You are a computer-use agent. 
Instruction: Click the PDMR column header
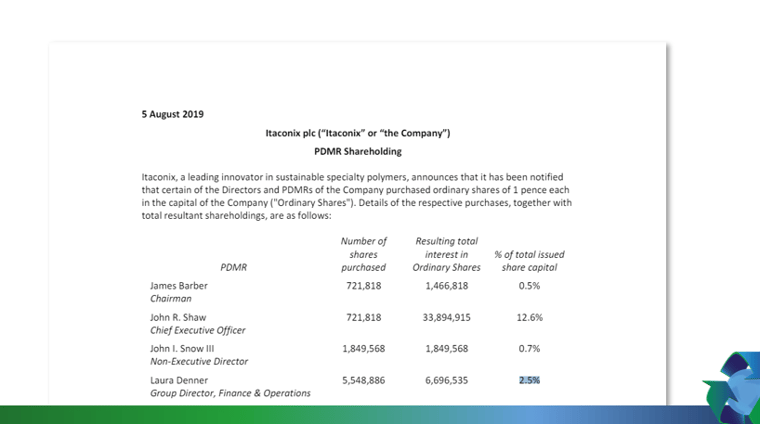(x=233, y=267)
